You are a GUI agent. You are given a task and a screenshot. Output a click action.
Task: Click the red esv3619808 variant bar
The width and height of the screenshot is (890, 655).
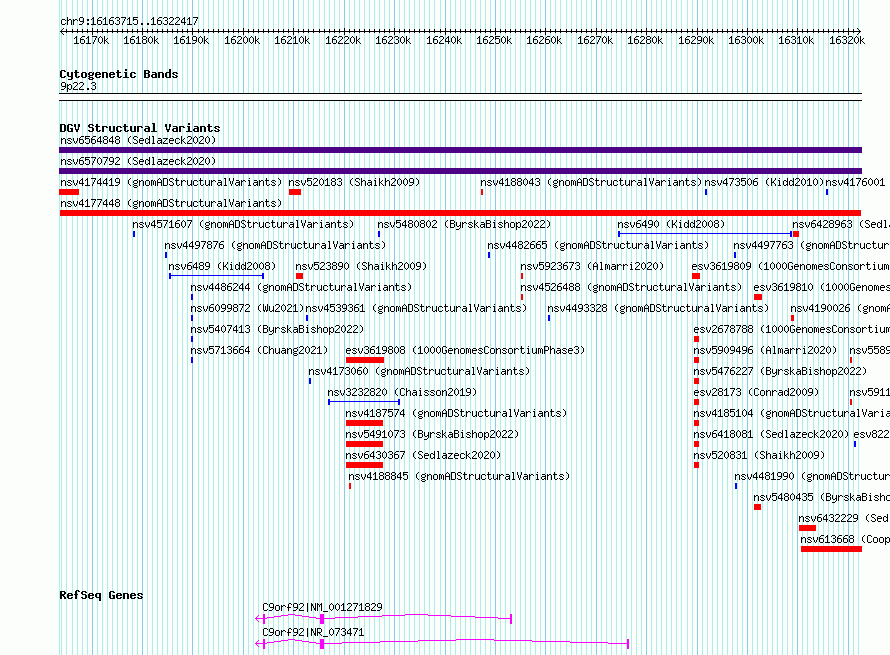365,360
